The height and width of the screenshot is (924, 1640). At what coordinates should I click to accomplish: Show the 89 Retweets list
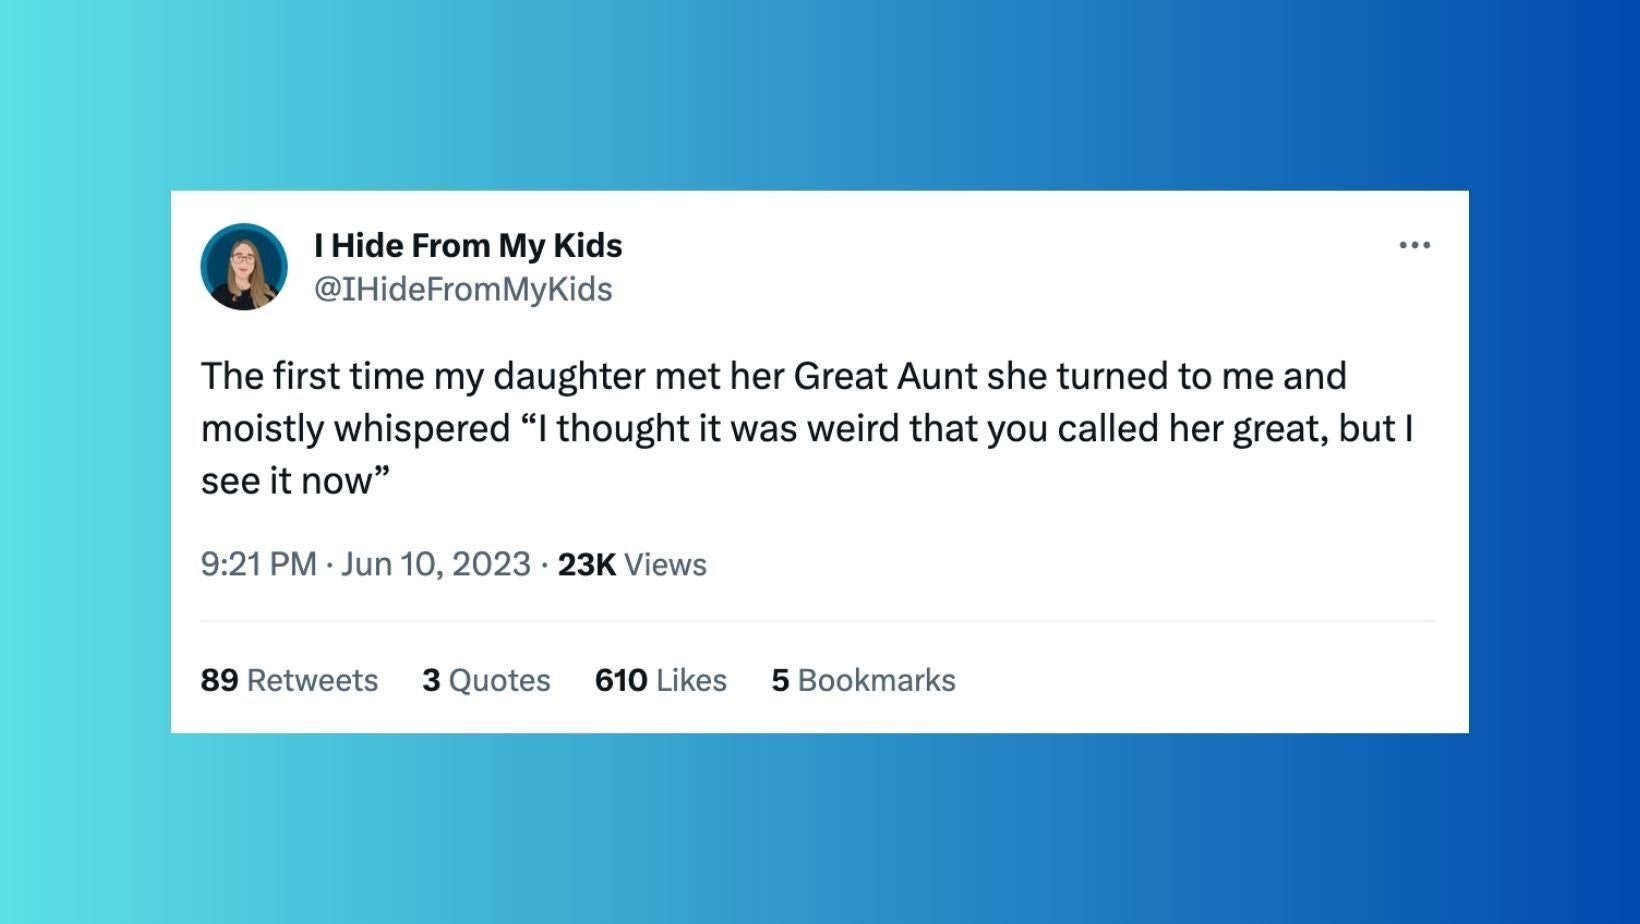[x=289, y=680]
